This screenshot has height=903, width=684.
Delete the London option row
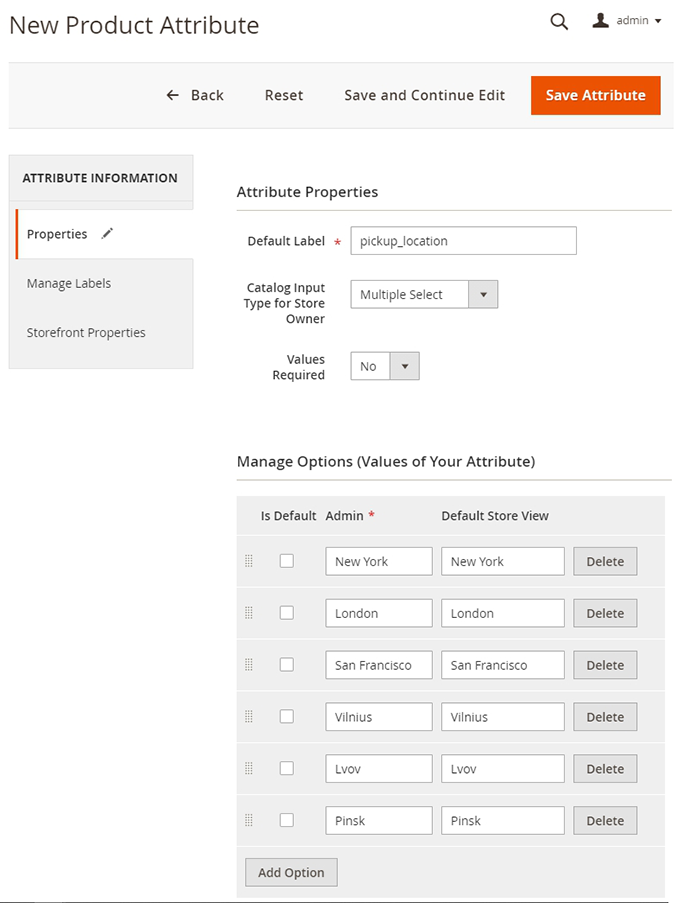click(604, 613)
